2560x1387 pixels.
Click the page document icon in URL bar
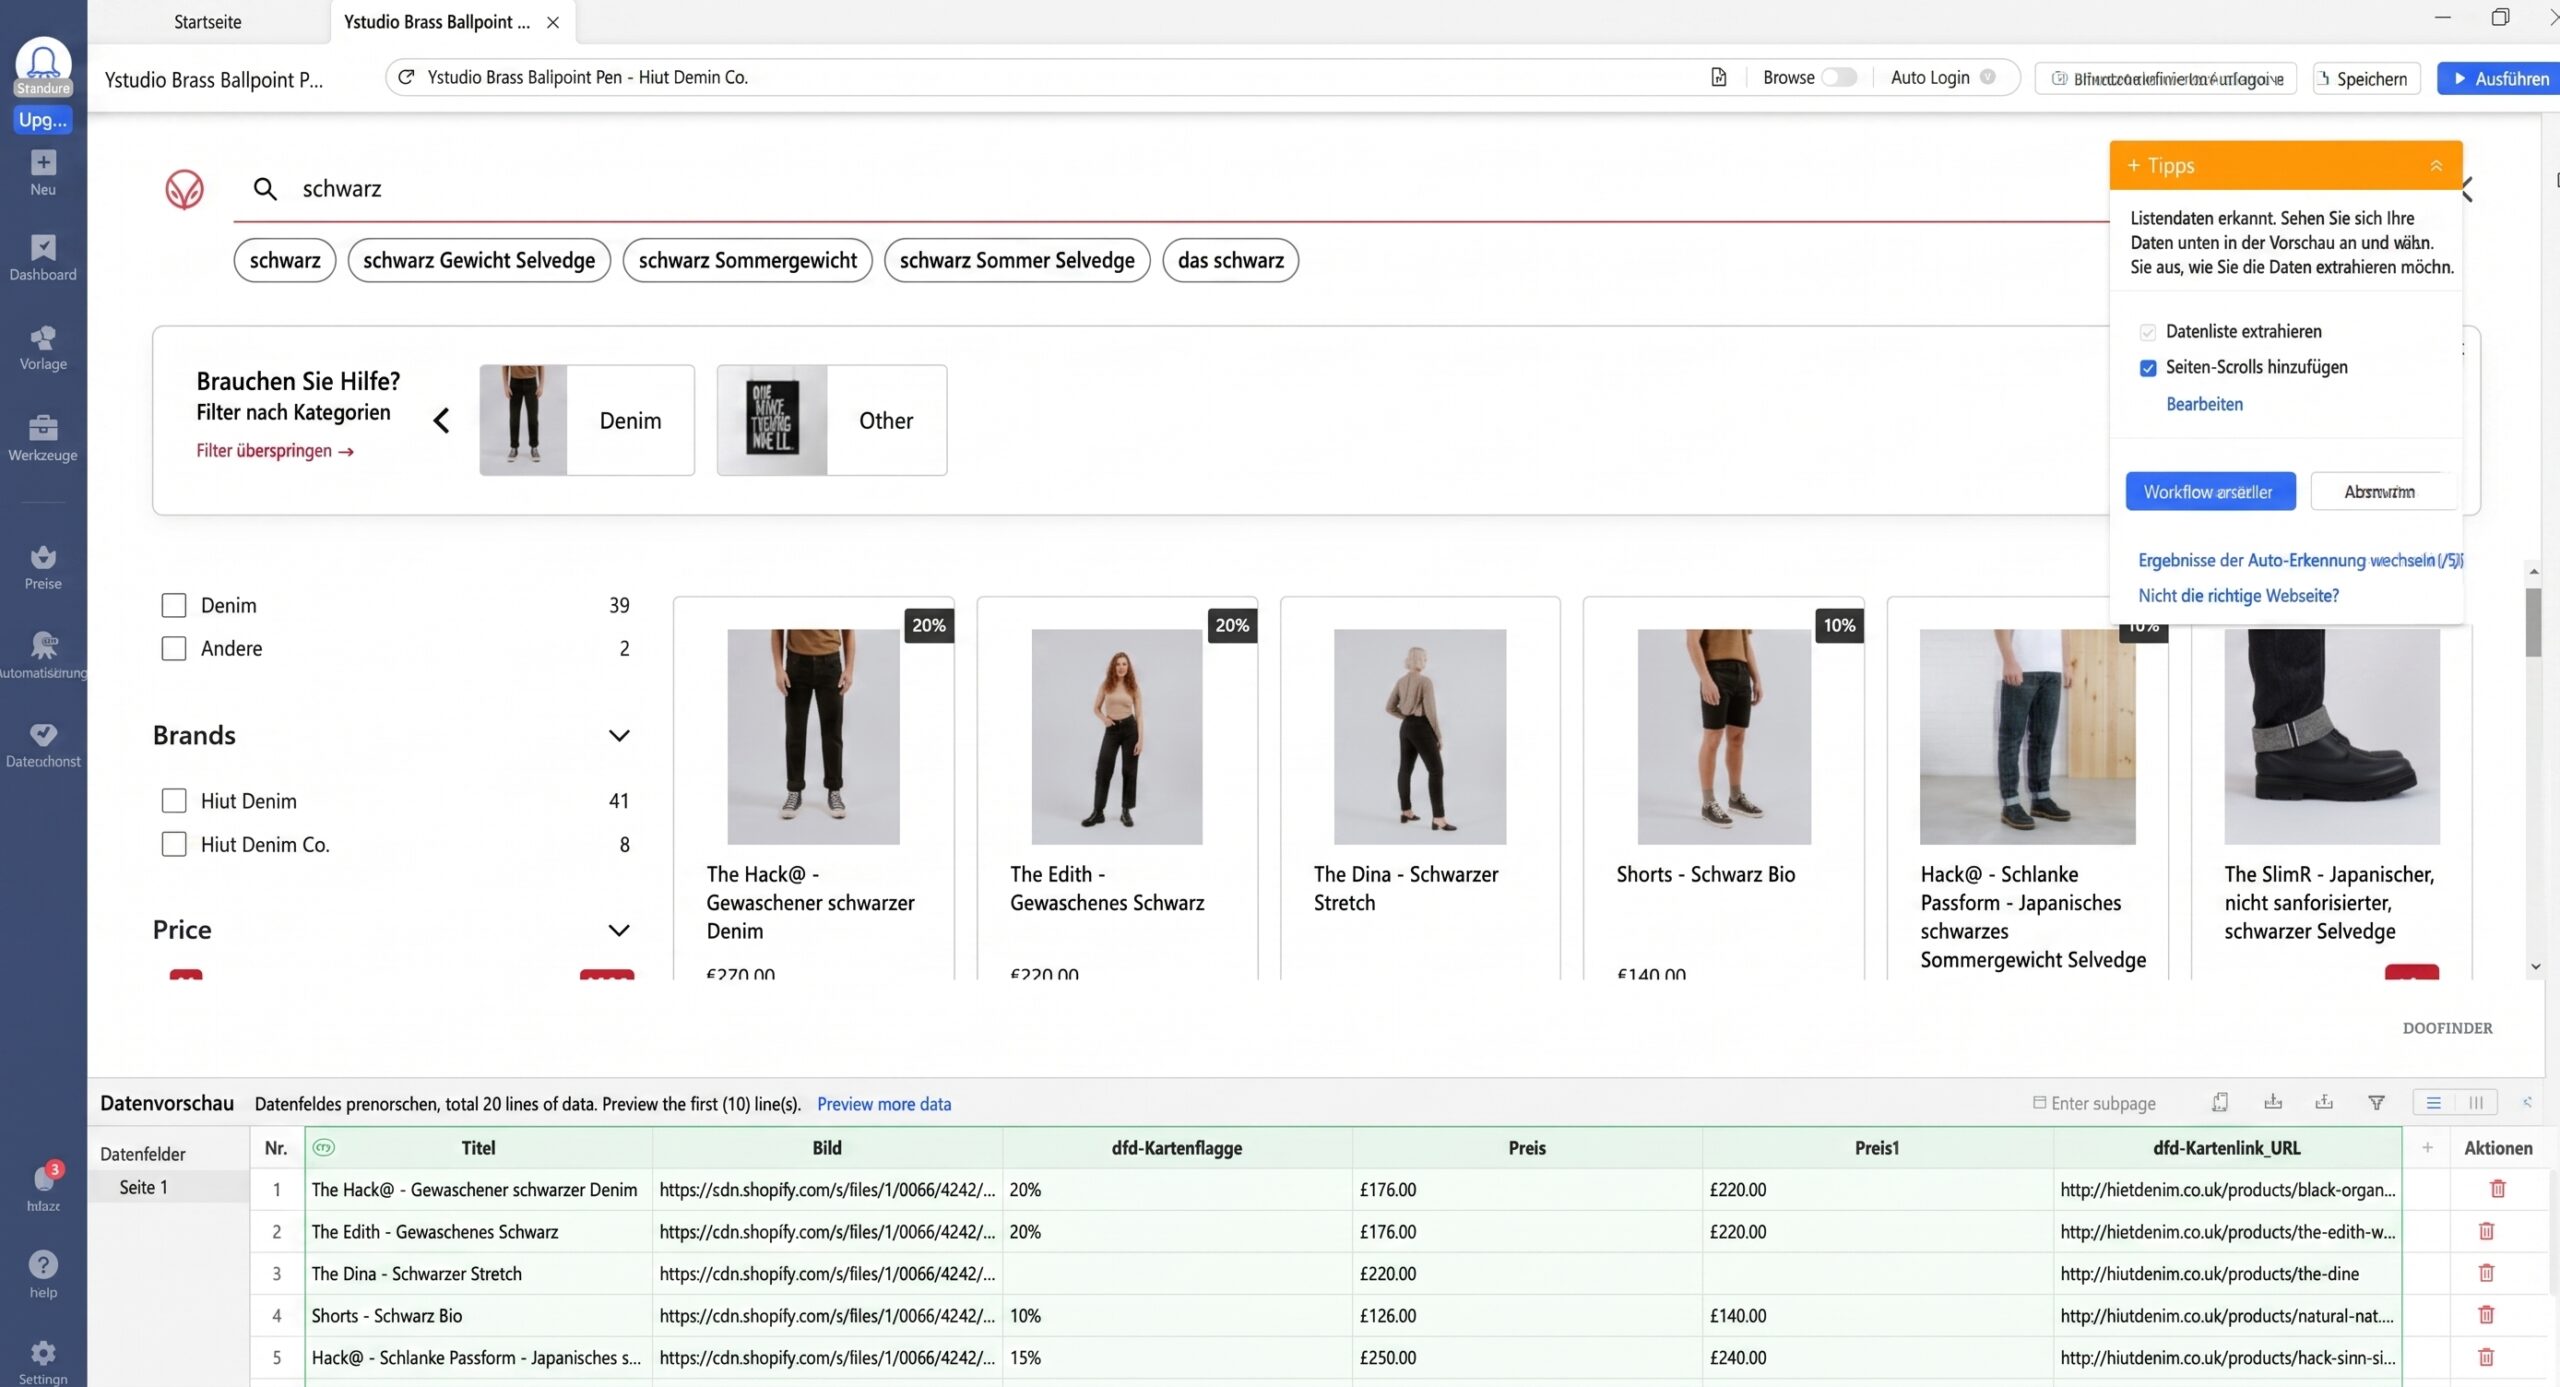[x=1718, y=77]
